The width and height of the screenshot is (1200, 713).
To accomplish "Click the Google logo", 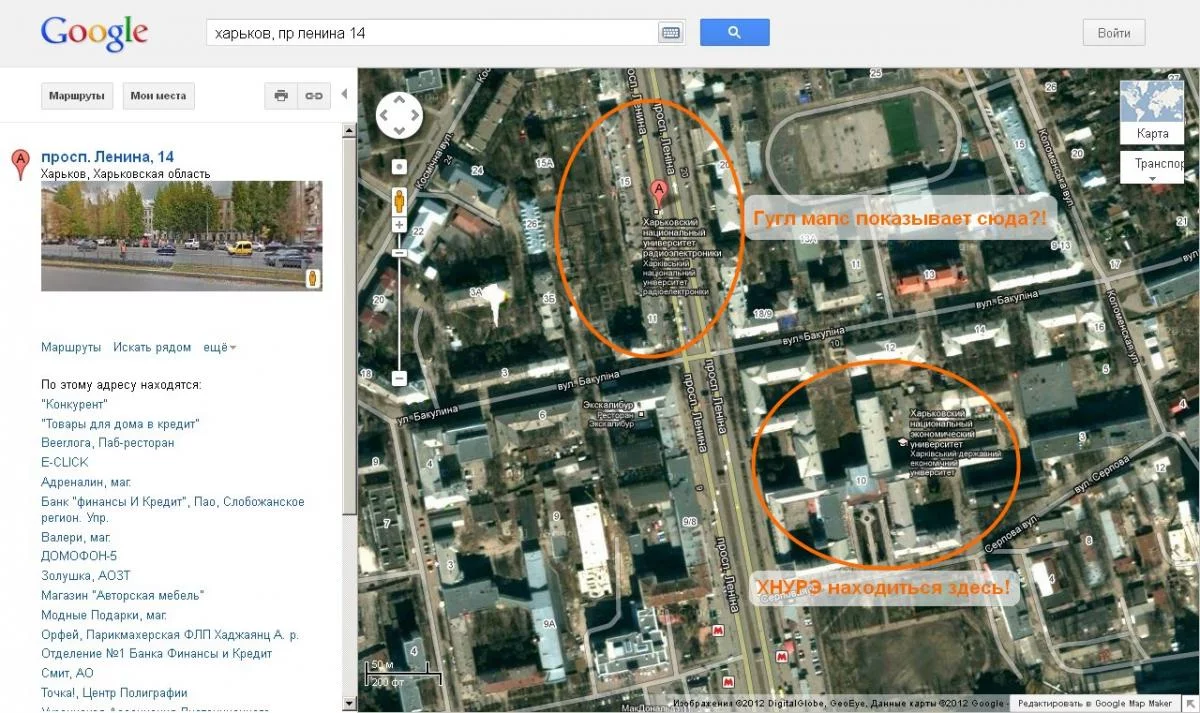I will (94, 33).
